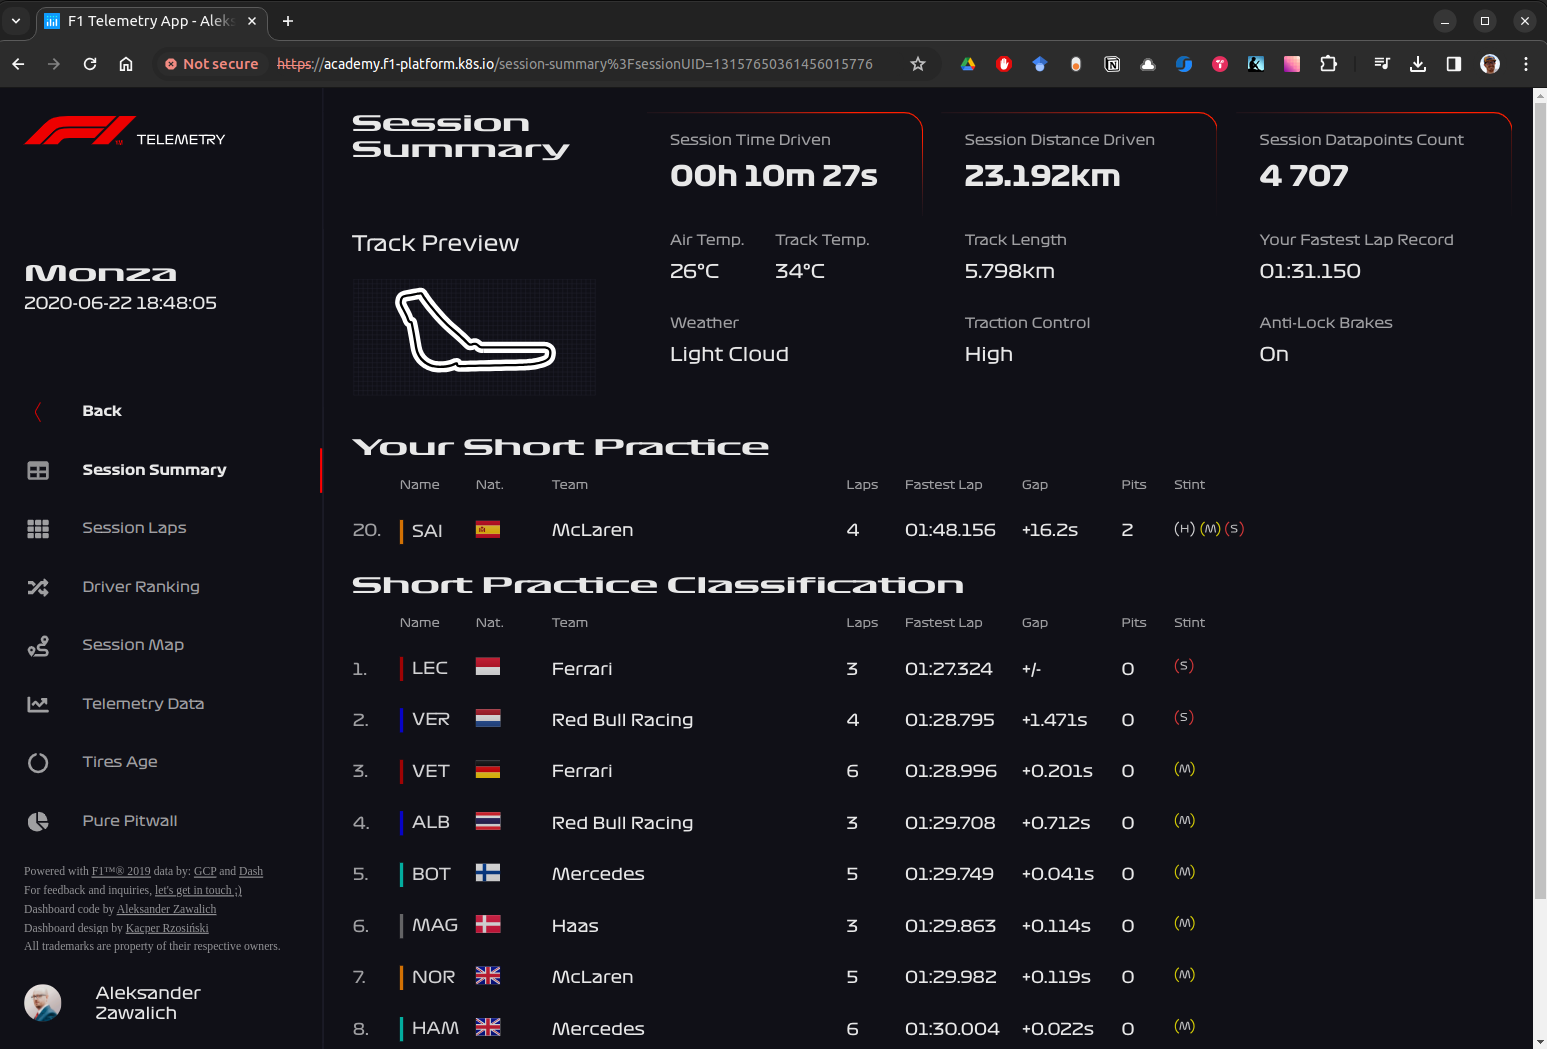Click the Session Summary grid icon
This screenshot has width=1547, height=1049.
(x=38, y=470)
